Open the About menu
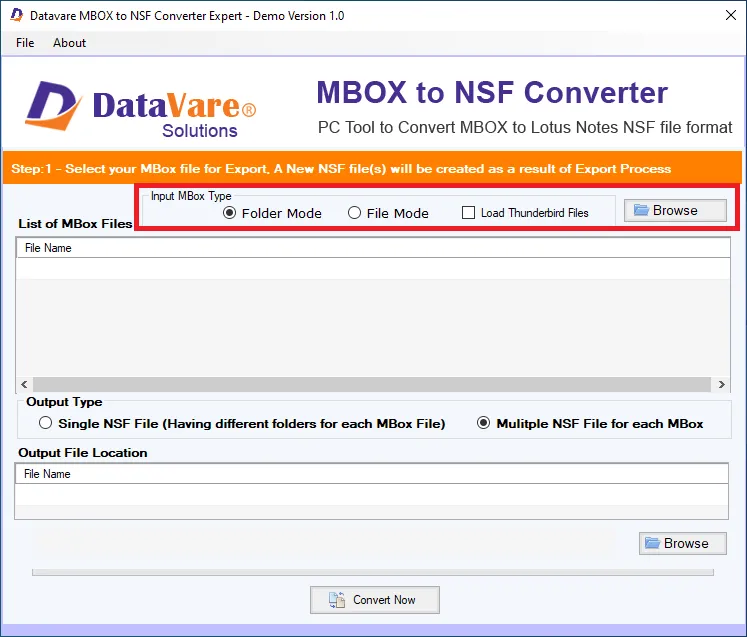Image resolution: width=747 pixels, height=637 pixels. click(x=69, y=43)
